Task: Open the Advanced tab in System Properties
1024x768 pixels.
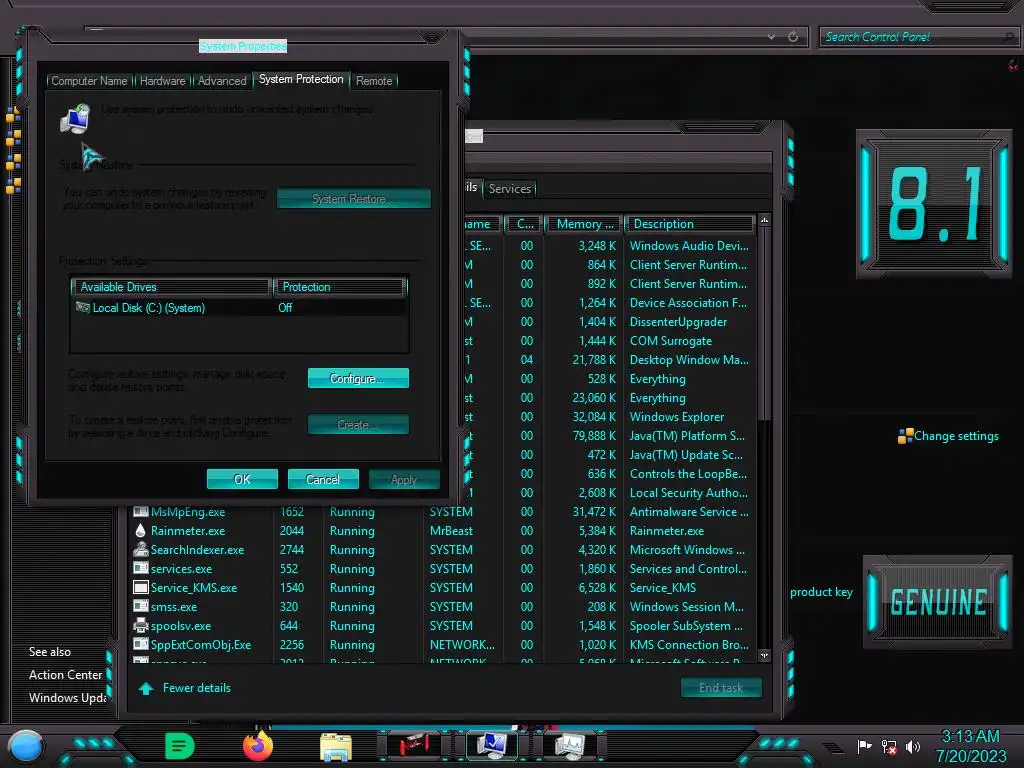Action: [x=222, y=81]
